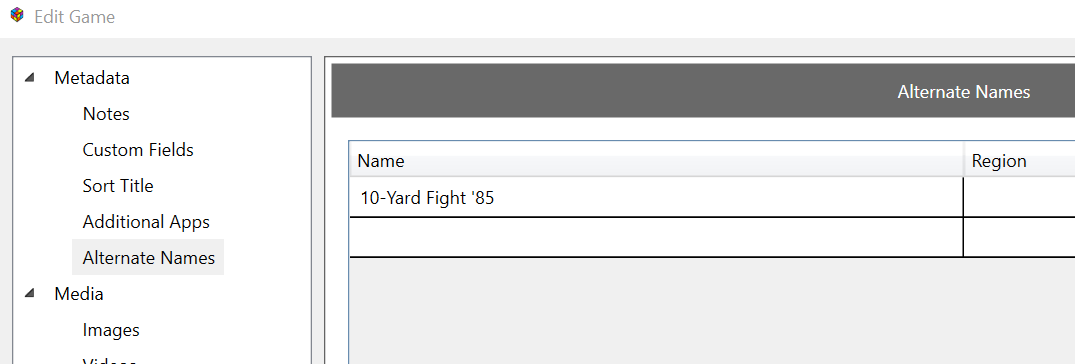Open the Notes page
The width and height of the screenshot is (1075, 364).
tap(106, 114)
